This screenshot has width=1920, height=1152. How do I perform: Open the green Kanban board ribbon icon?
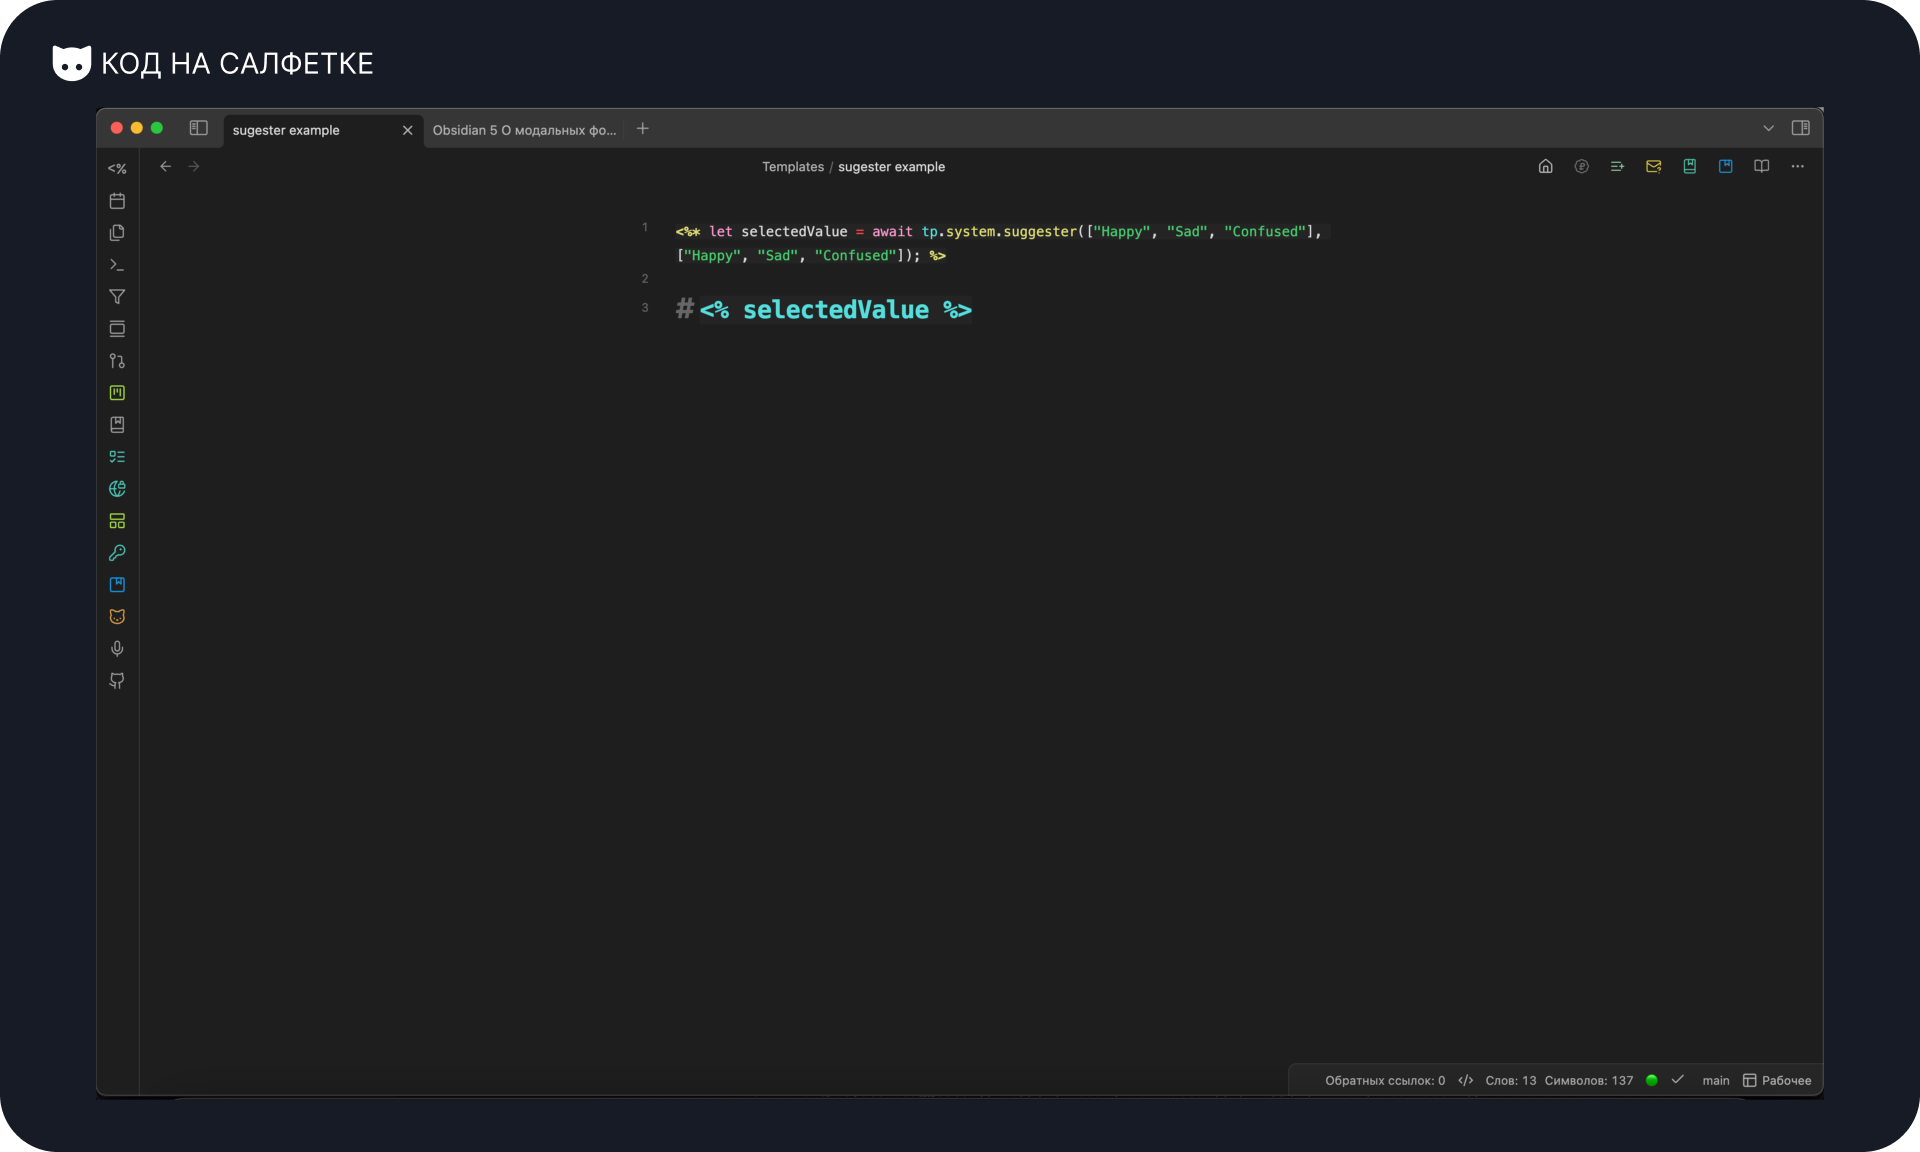117,393
